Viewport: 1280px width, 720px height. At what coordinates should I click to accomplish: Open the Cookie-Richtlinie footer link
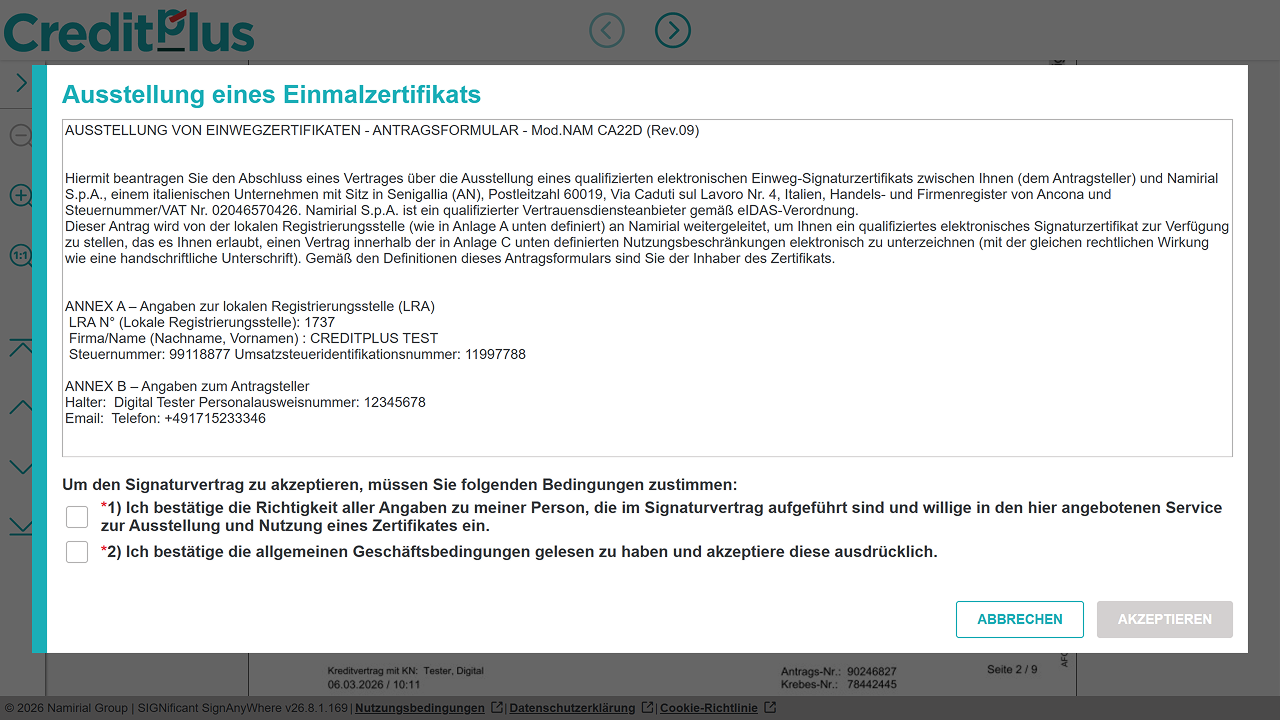tap(709, 708)
